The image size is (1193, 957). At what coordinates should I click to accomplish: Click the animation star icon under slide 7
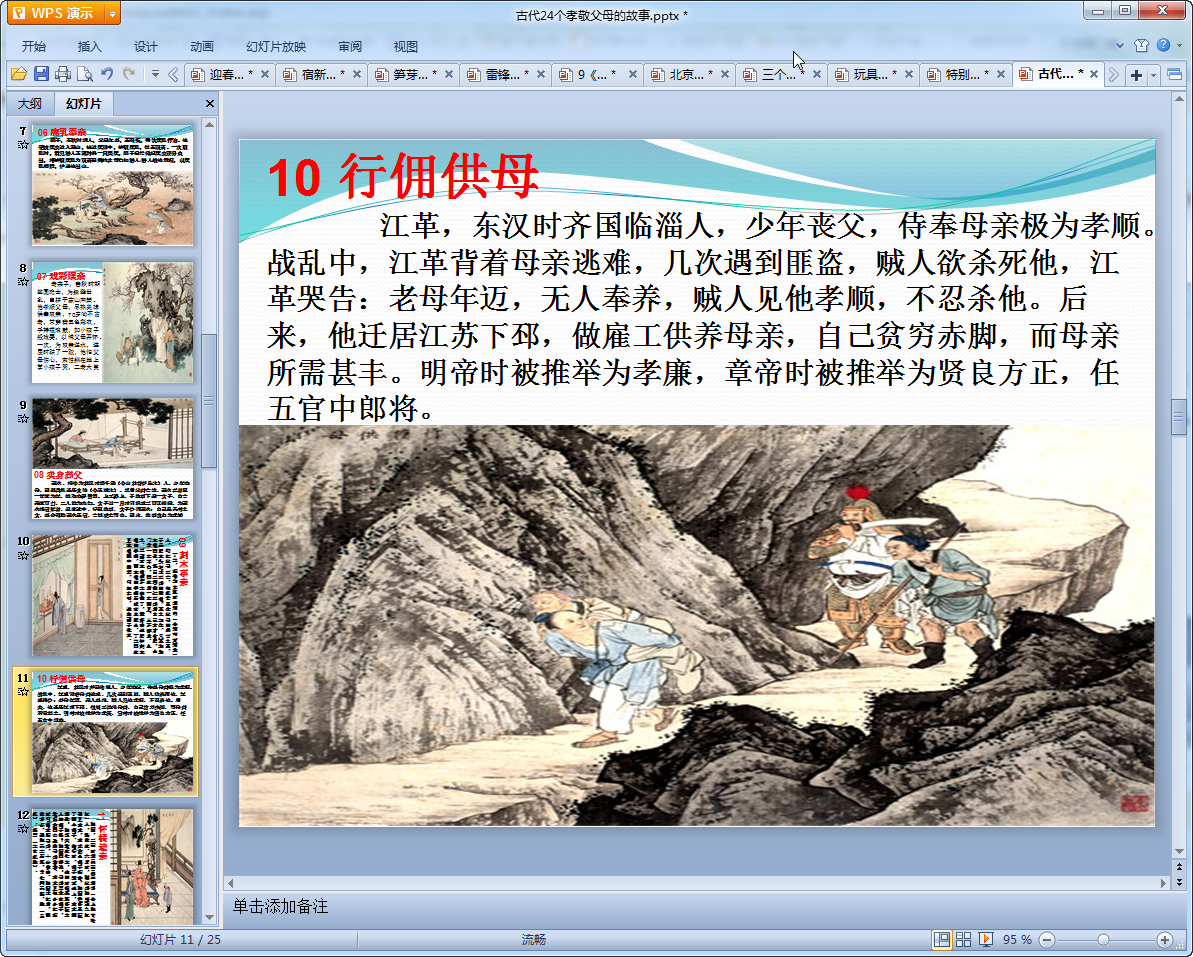23,145
